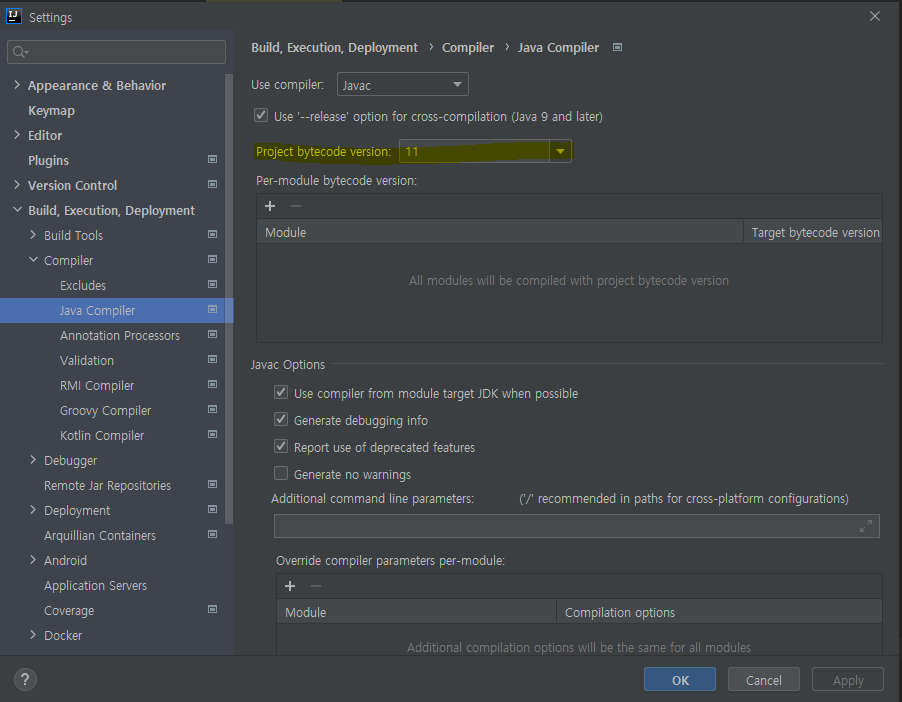Uncheck Report use of deprecated features

pyautogui.click(x=281, y=447)
